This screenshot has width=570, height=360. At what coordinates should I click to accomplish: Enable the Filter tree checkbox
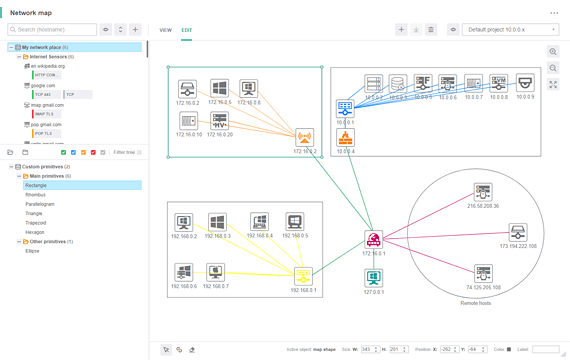tap(139, 152)
